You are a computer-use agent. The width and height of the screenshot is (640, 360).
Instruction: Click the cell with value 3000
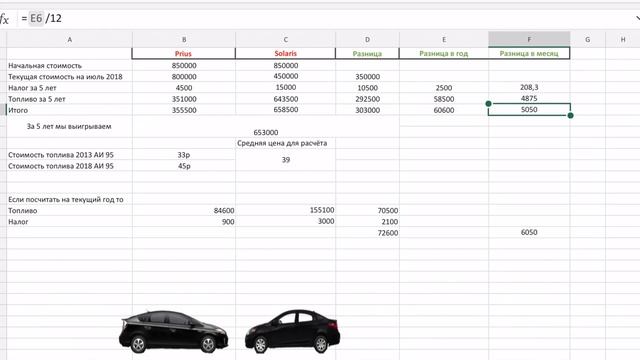point(285,221)
